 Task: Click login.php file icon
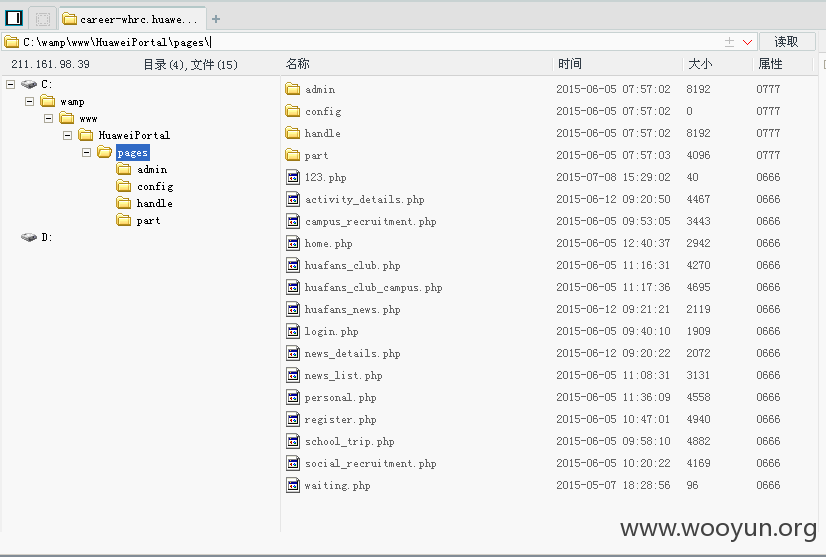293,331
